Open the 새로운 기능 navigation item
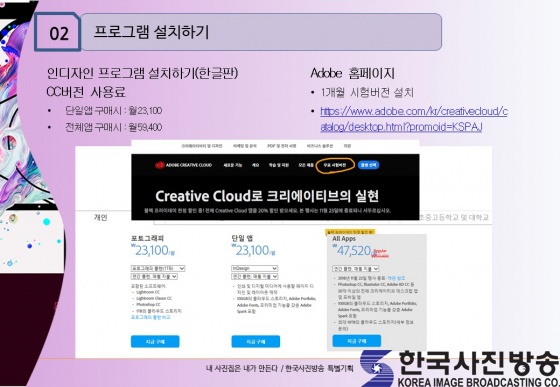The width and height of the screenshot is (560, 387). pyautogui.click(x=232, y=165)
